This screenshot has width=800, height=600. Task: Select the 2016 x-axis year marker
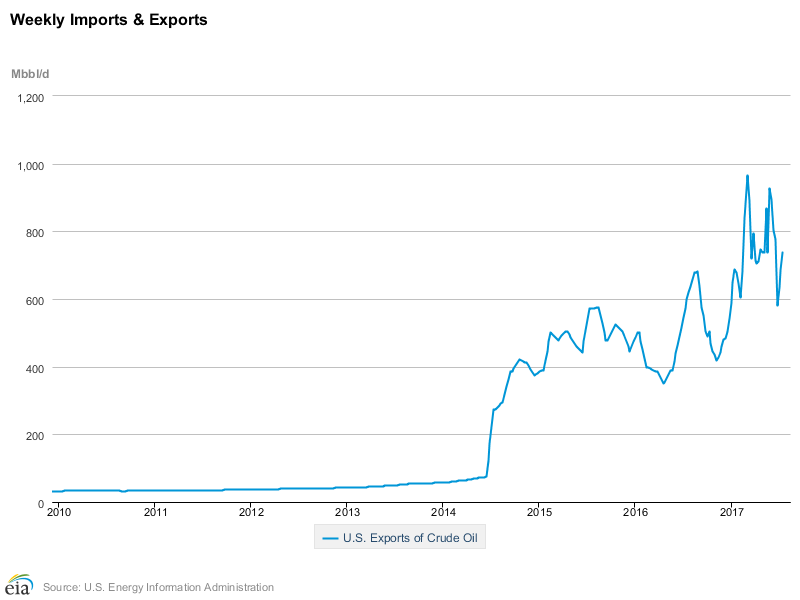tap(635, 512)
